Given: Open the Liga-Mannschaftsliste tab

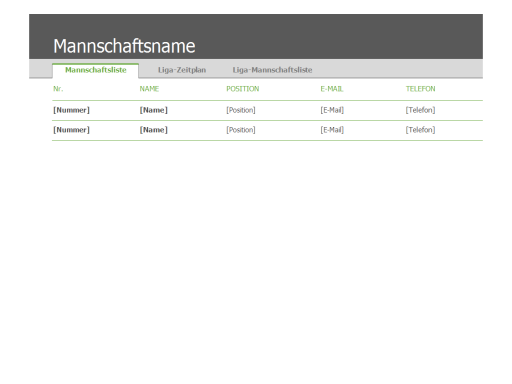Looking at the screenshot, I should tap(272, 70).
